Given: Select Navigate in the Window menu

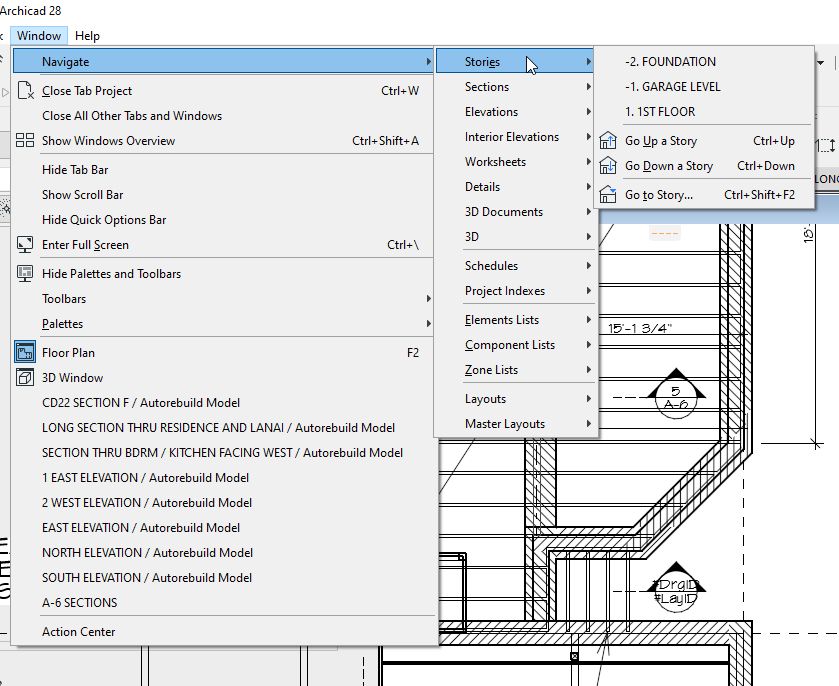Looking at the screenshot, I should click(x=223, y=62).
